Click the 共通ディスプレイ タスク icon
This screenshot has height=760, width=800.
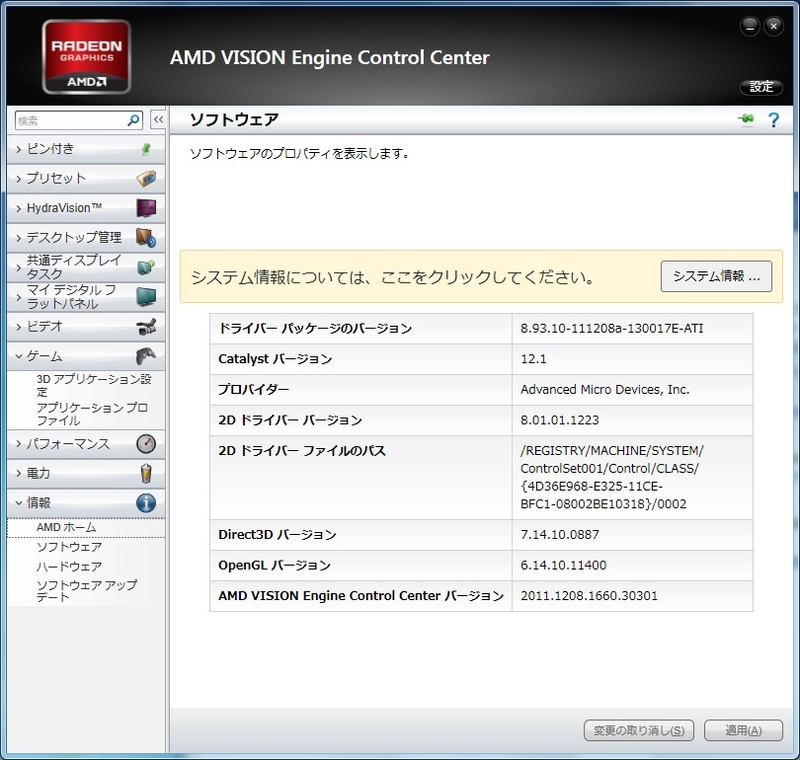pyautogui.click(x=146, y=267)
